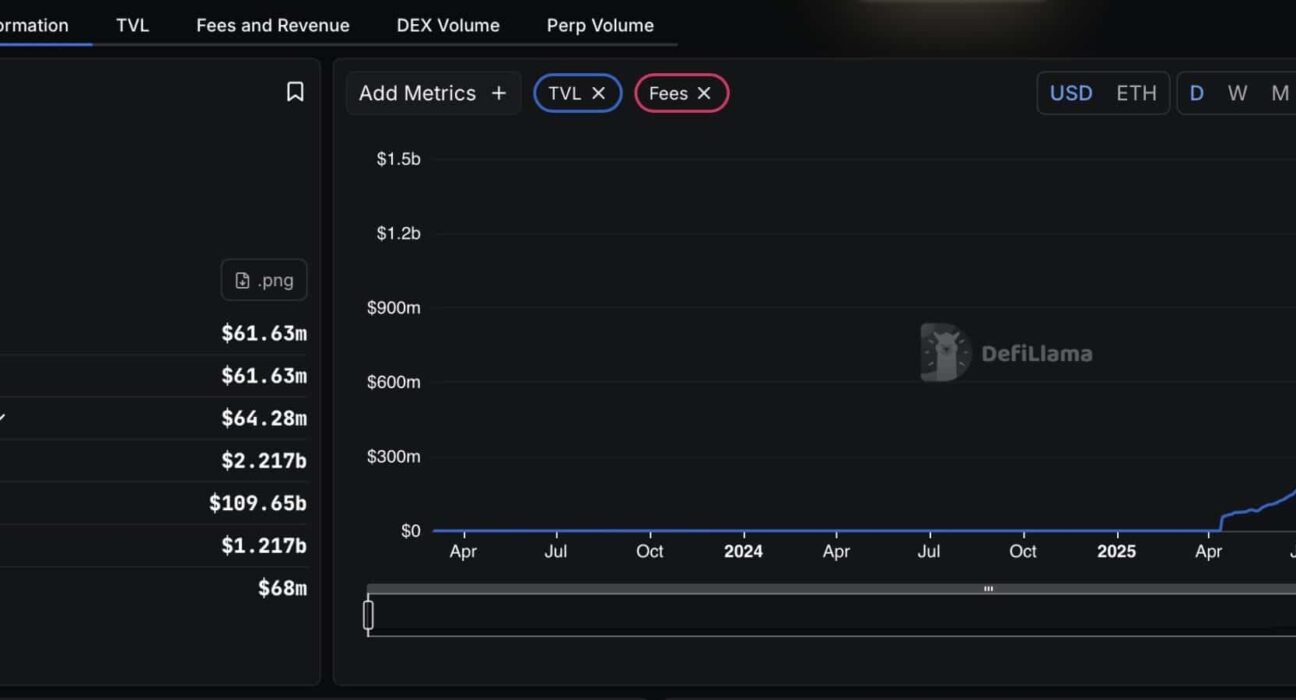The image size is (1296, 700).
Task: Switch chart denomination to ETH
Action: [1136, 93]
